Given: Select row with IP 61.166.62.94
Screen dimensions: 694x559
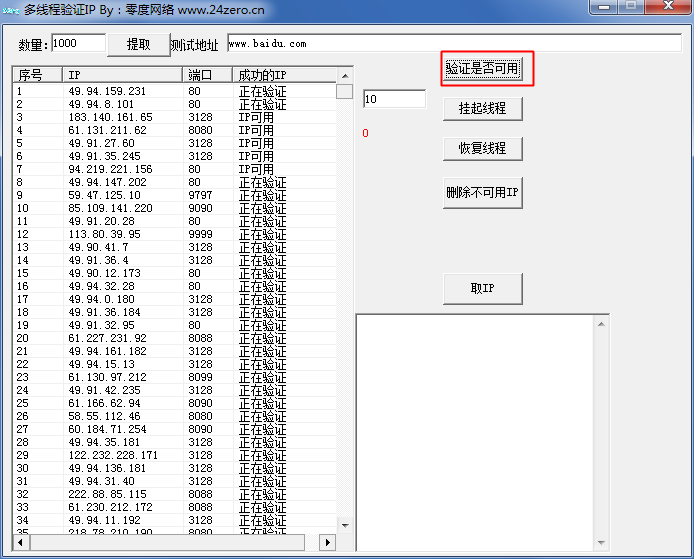Looking at the screenshot, I should click(x=174, y=403).
